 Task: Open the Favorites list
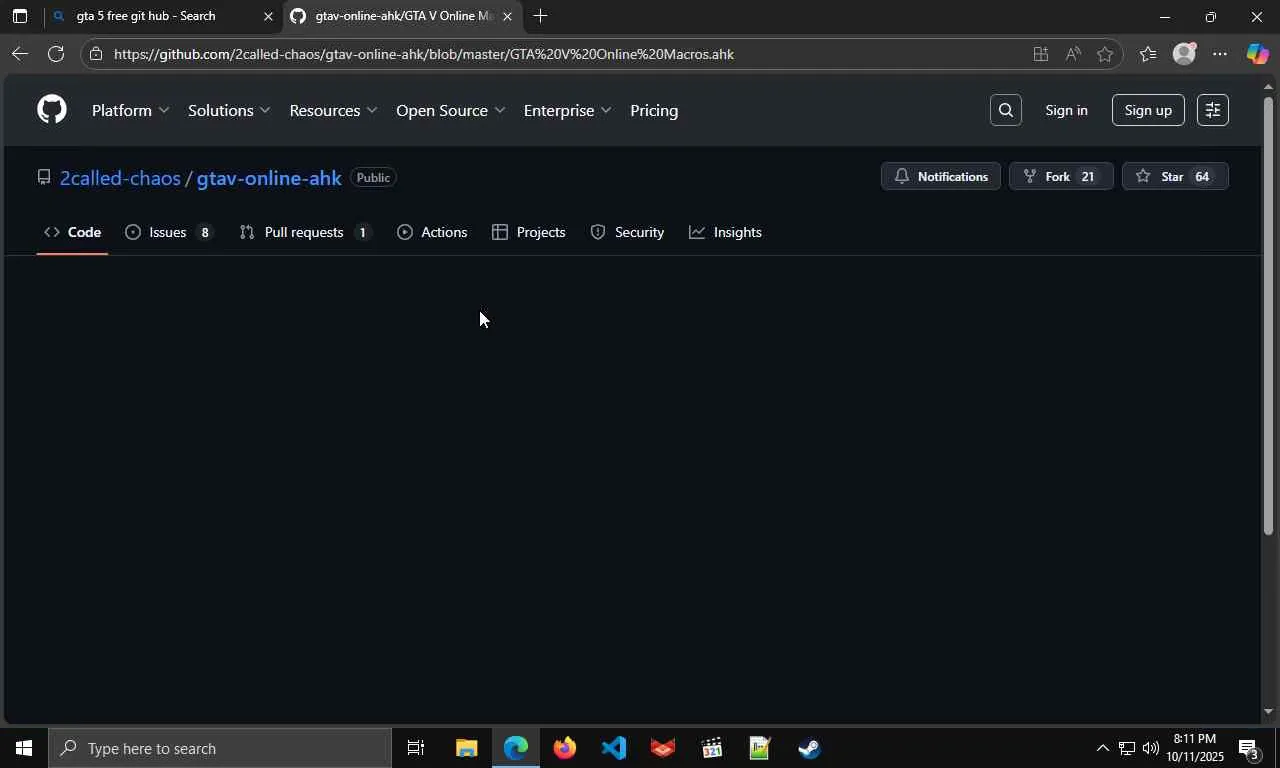(1148, 54)
